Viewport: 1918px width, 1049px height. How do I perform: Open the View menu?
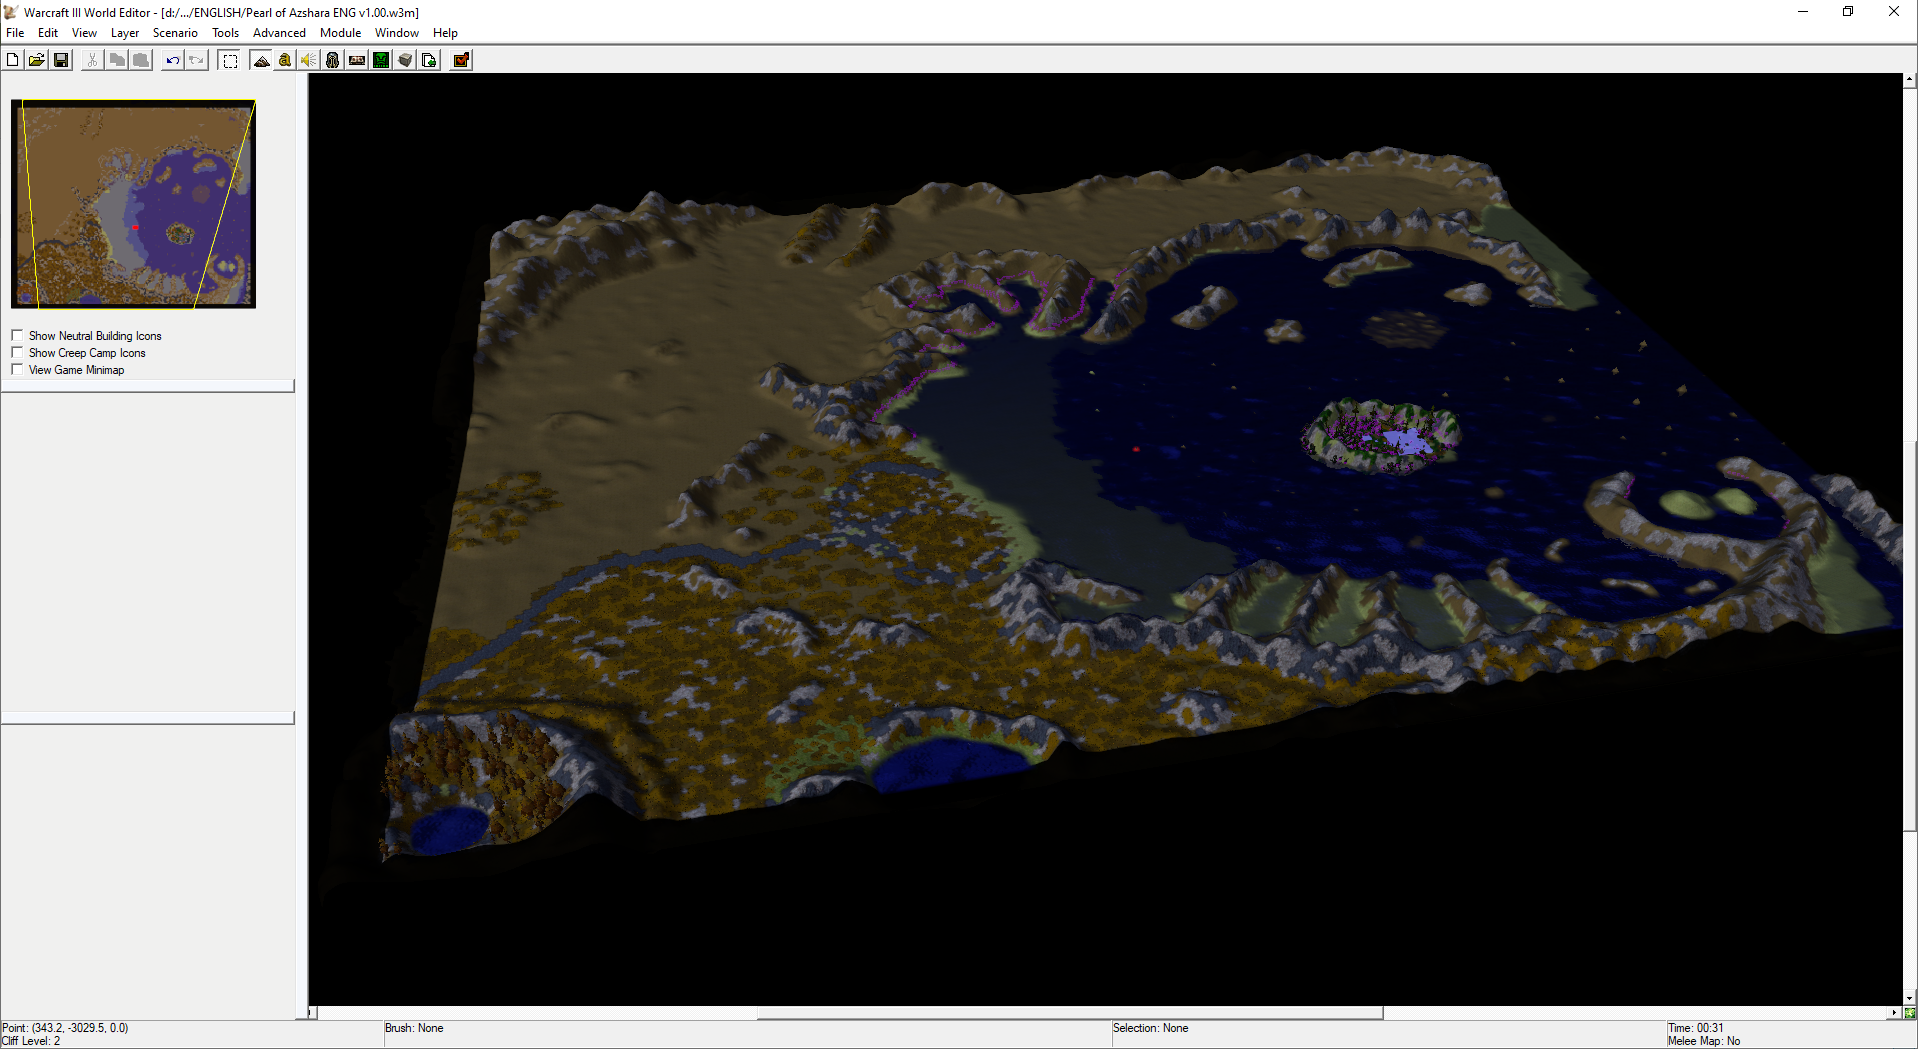tap(84, 33)
